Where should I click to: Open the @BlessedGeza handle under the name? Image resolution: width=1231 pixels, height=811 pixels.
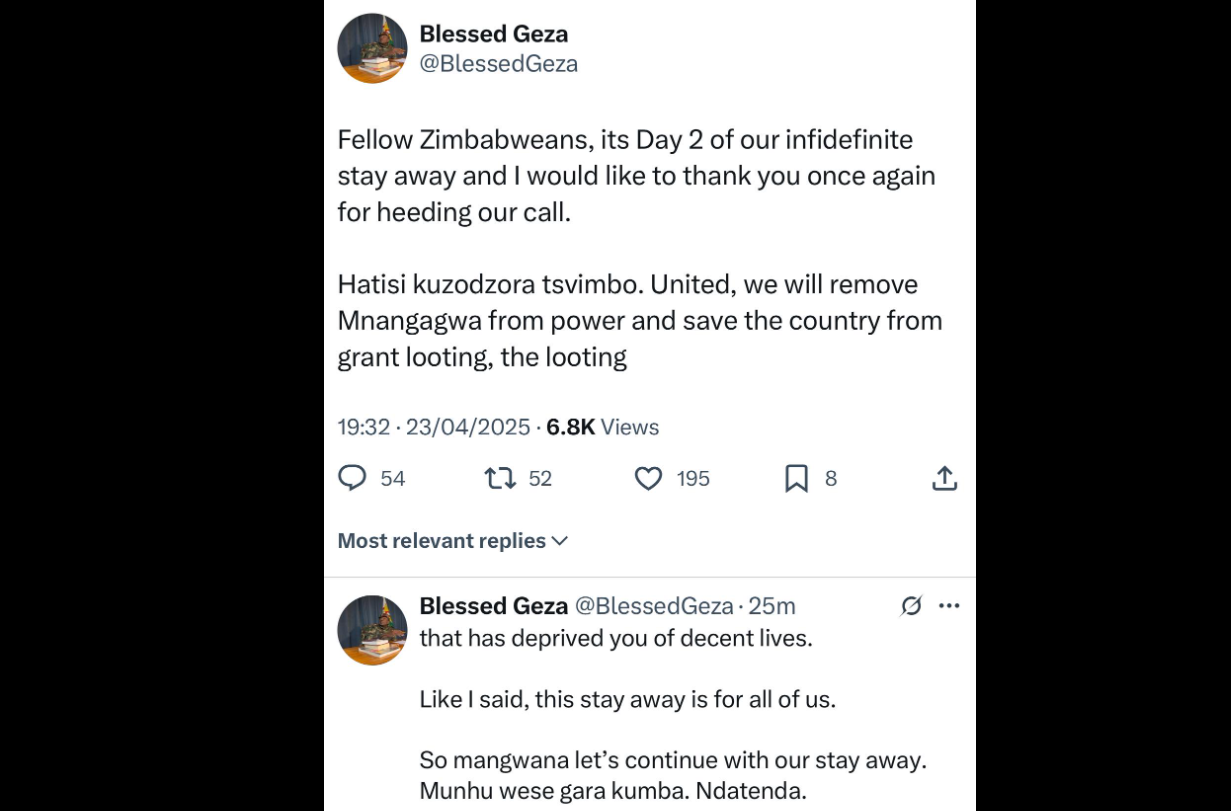498,64
